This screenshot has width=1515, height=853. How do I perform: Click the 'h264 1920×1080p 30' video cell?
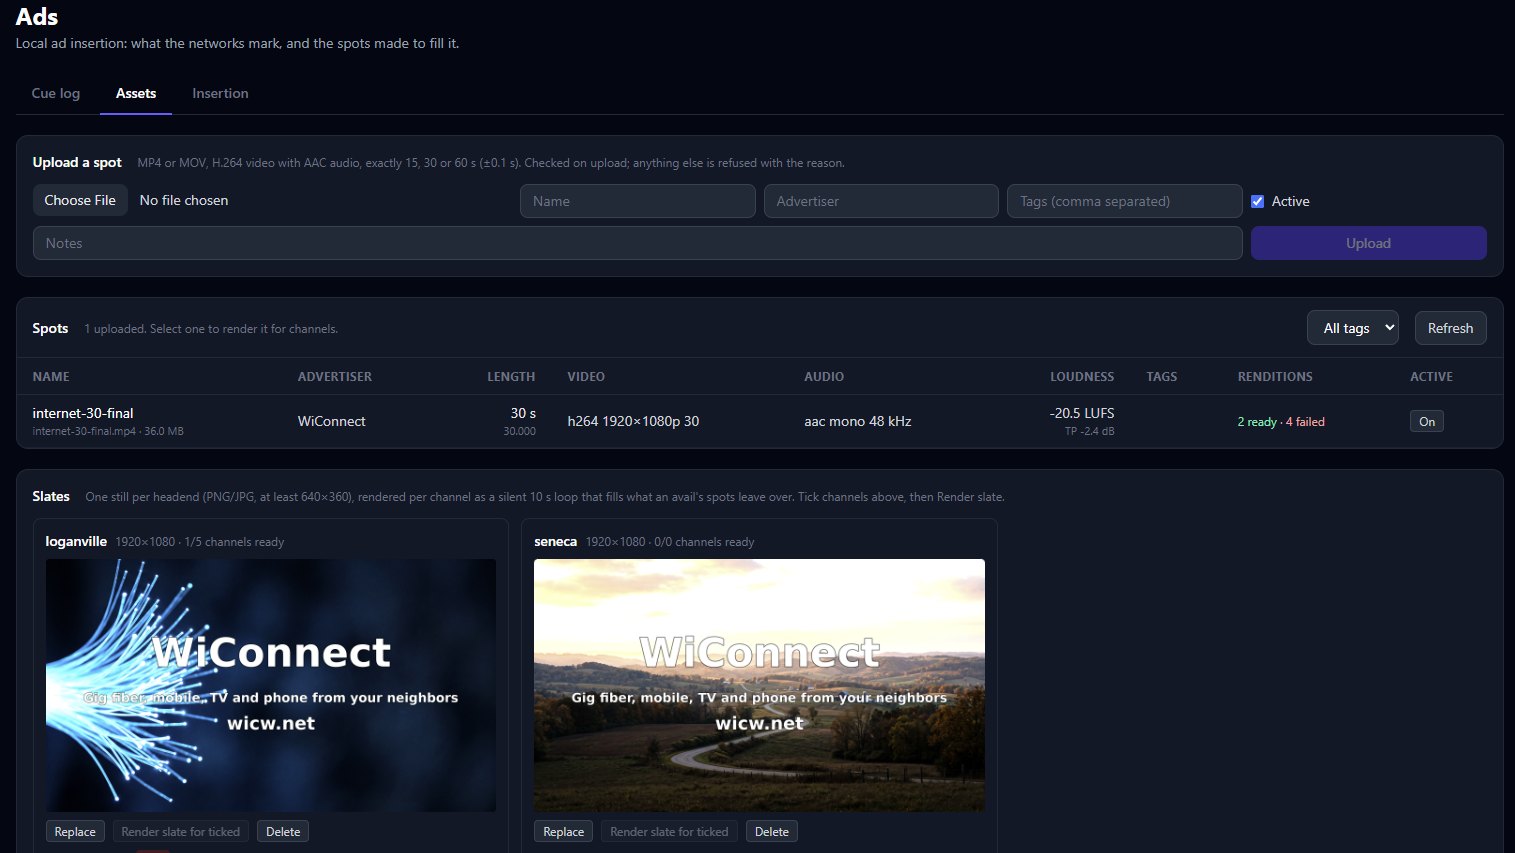pos(633,421)
